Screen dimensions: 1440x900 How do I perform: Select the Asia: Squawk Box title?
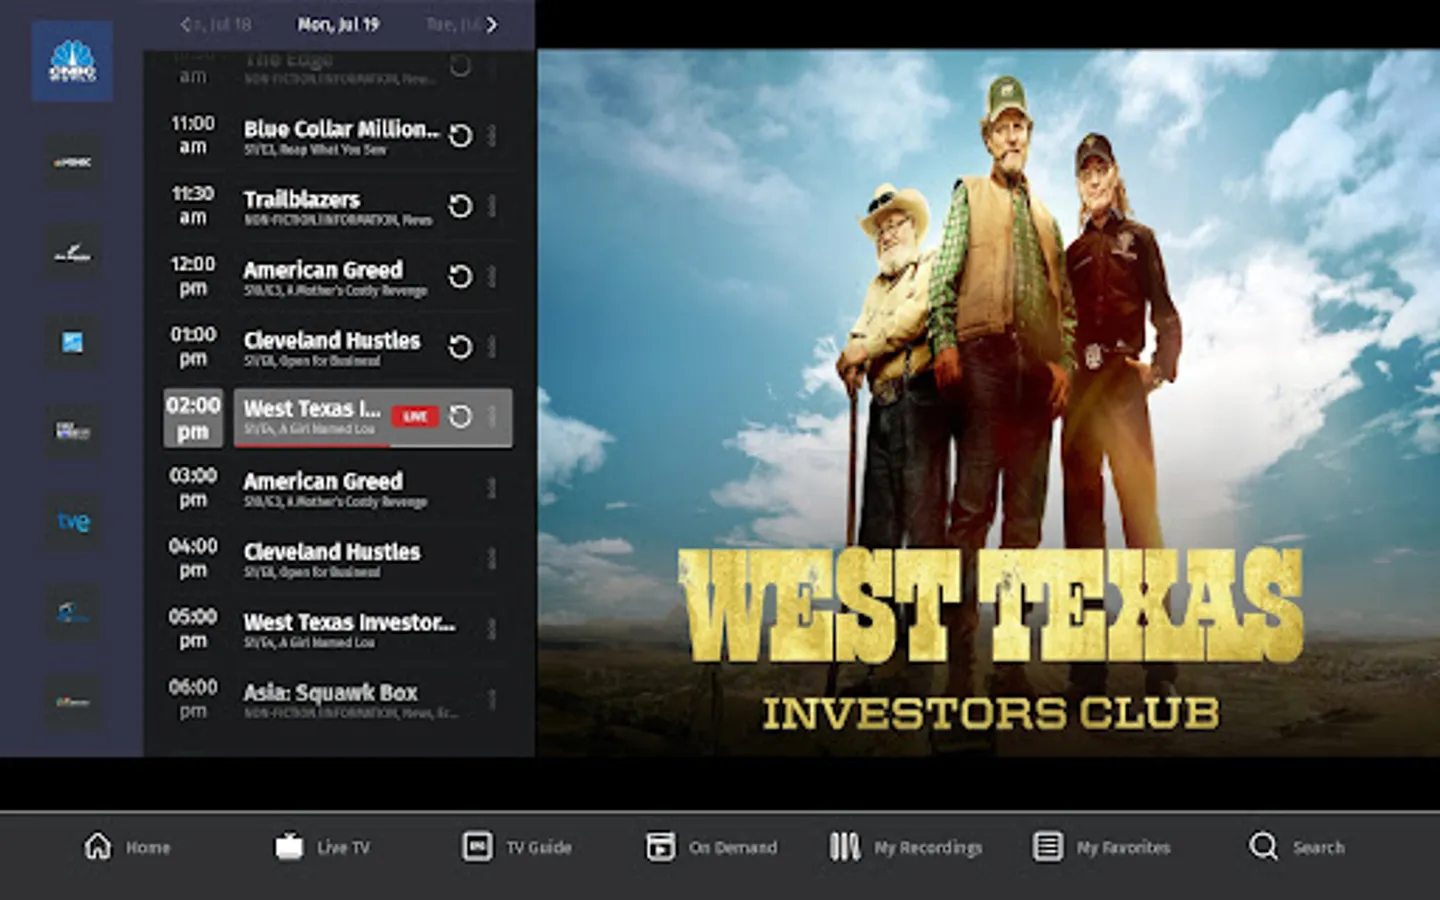coord(331,692)
